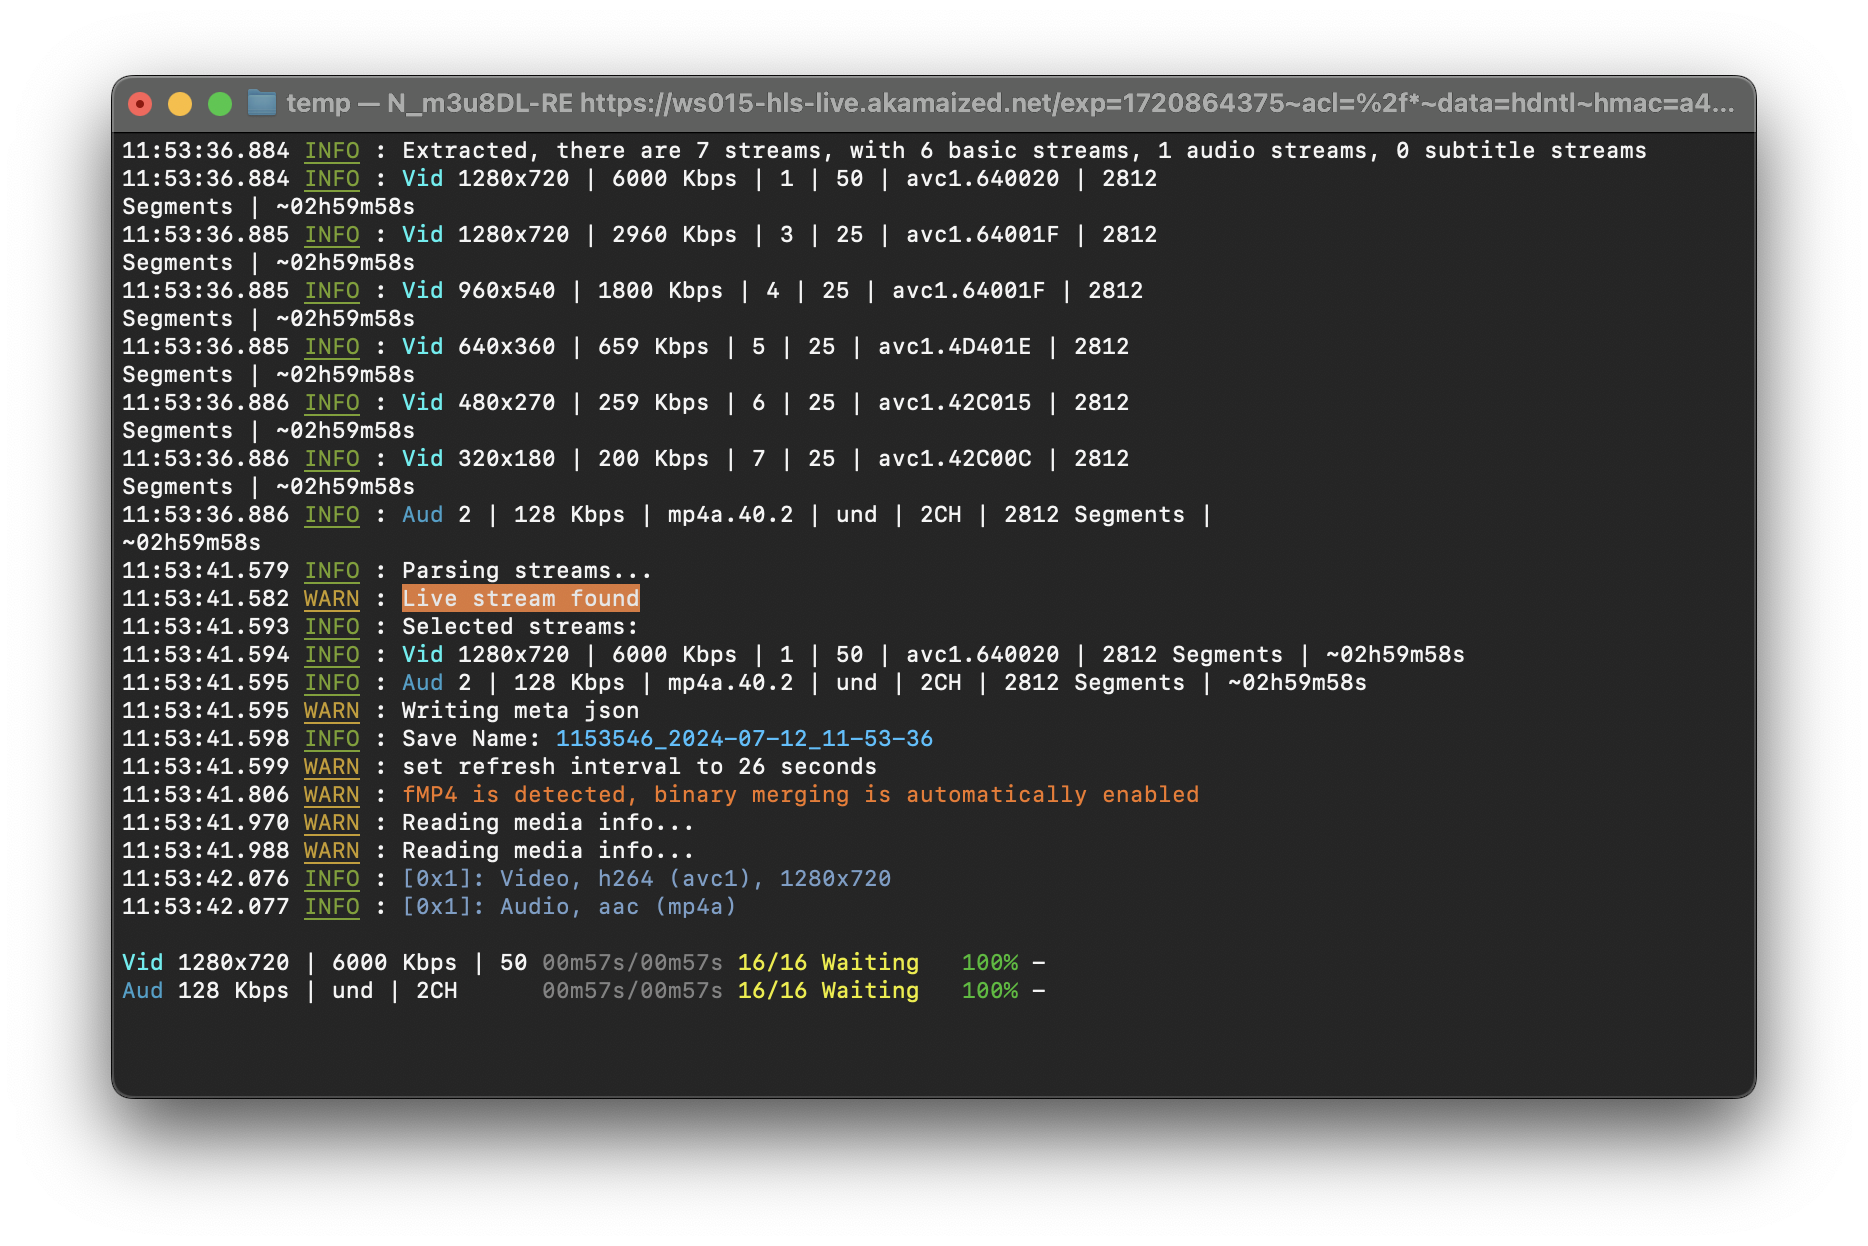This screenshot has width=1868, height=1246.
Task: Click the "[0x1]: Audio, aac (mp4a)" line
Action: pos(568,906)
